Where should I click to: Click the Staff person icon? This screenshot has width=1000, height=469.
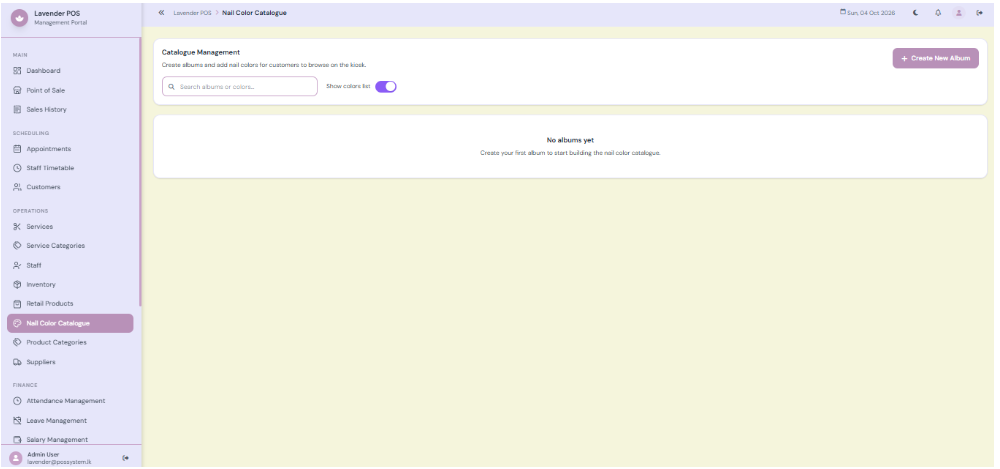[17, 265]
